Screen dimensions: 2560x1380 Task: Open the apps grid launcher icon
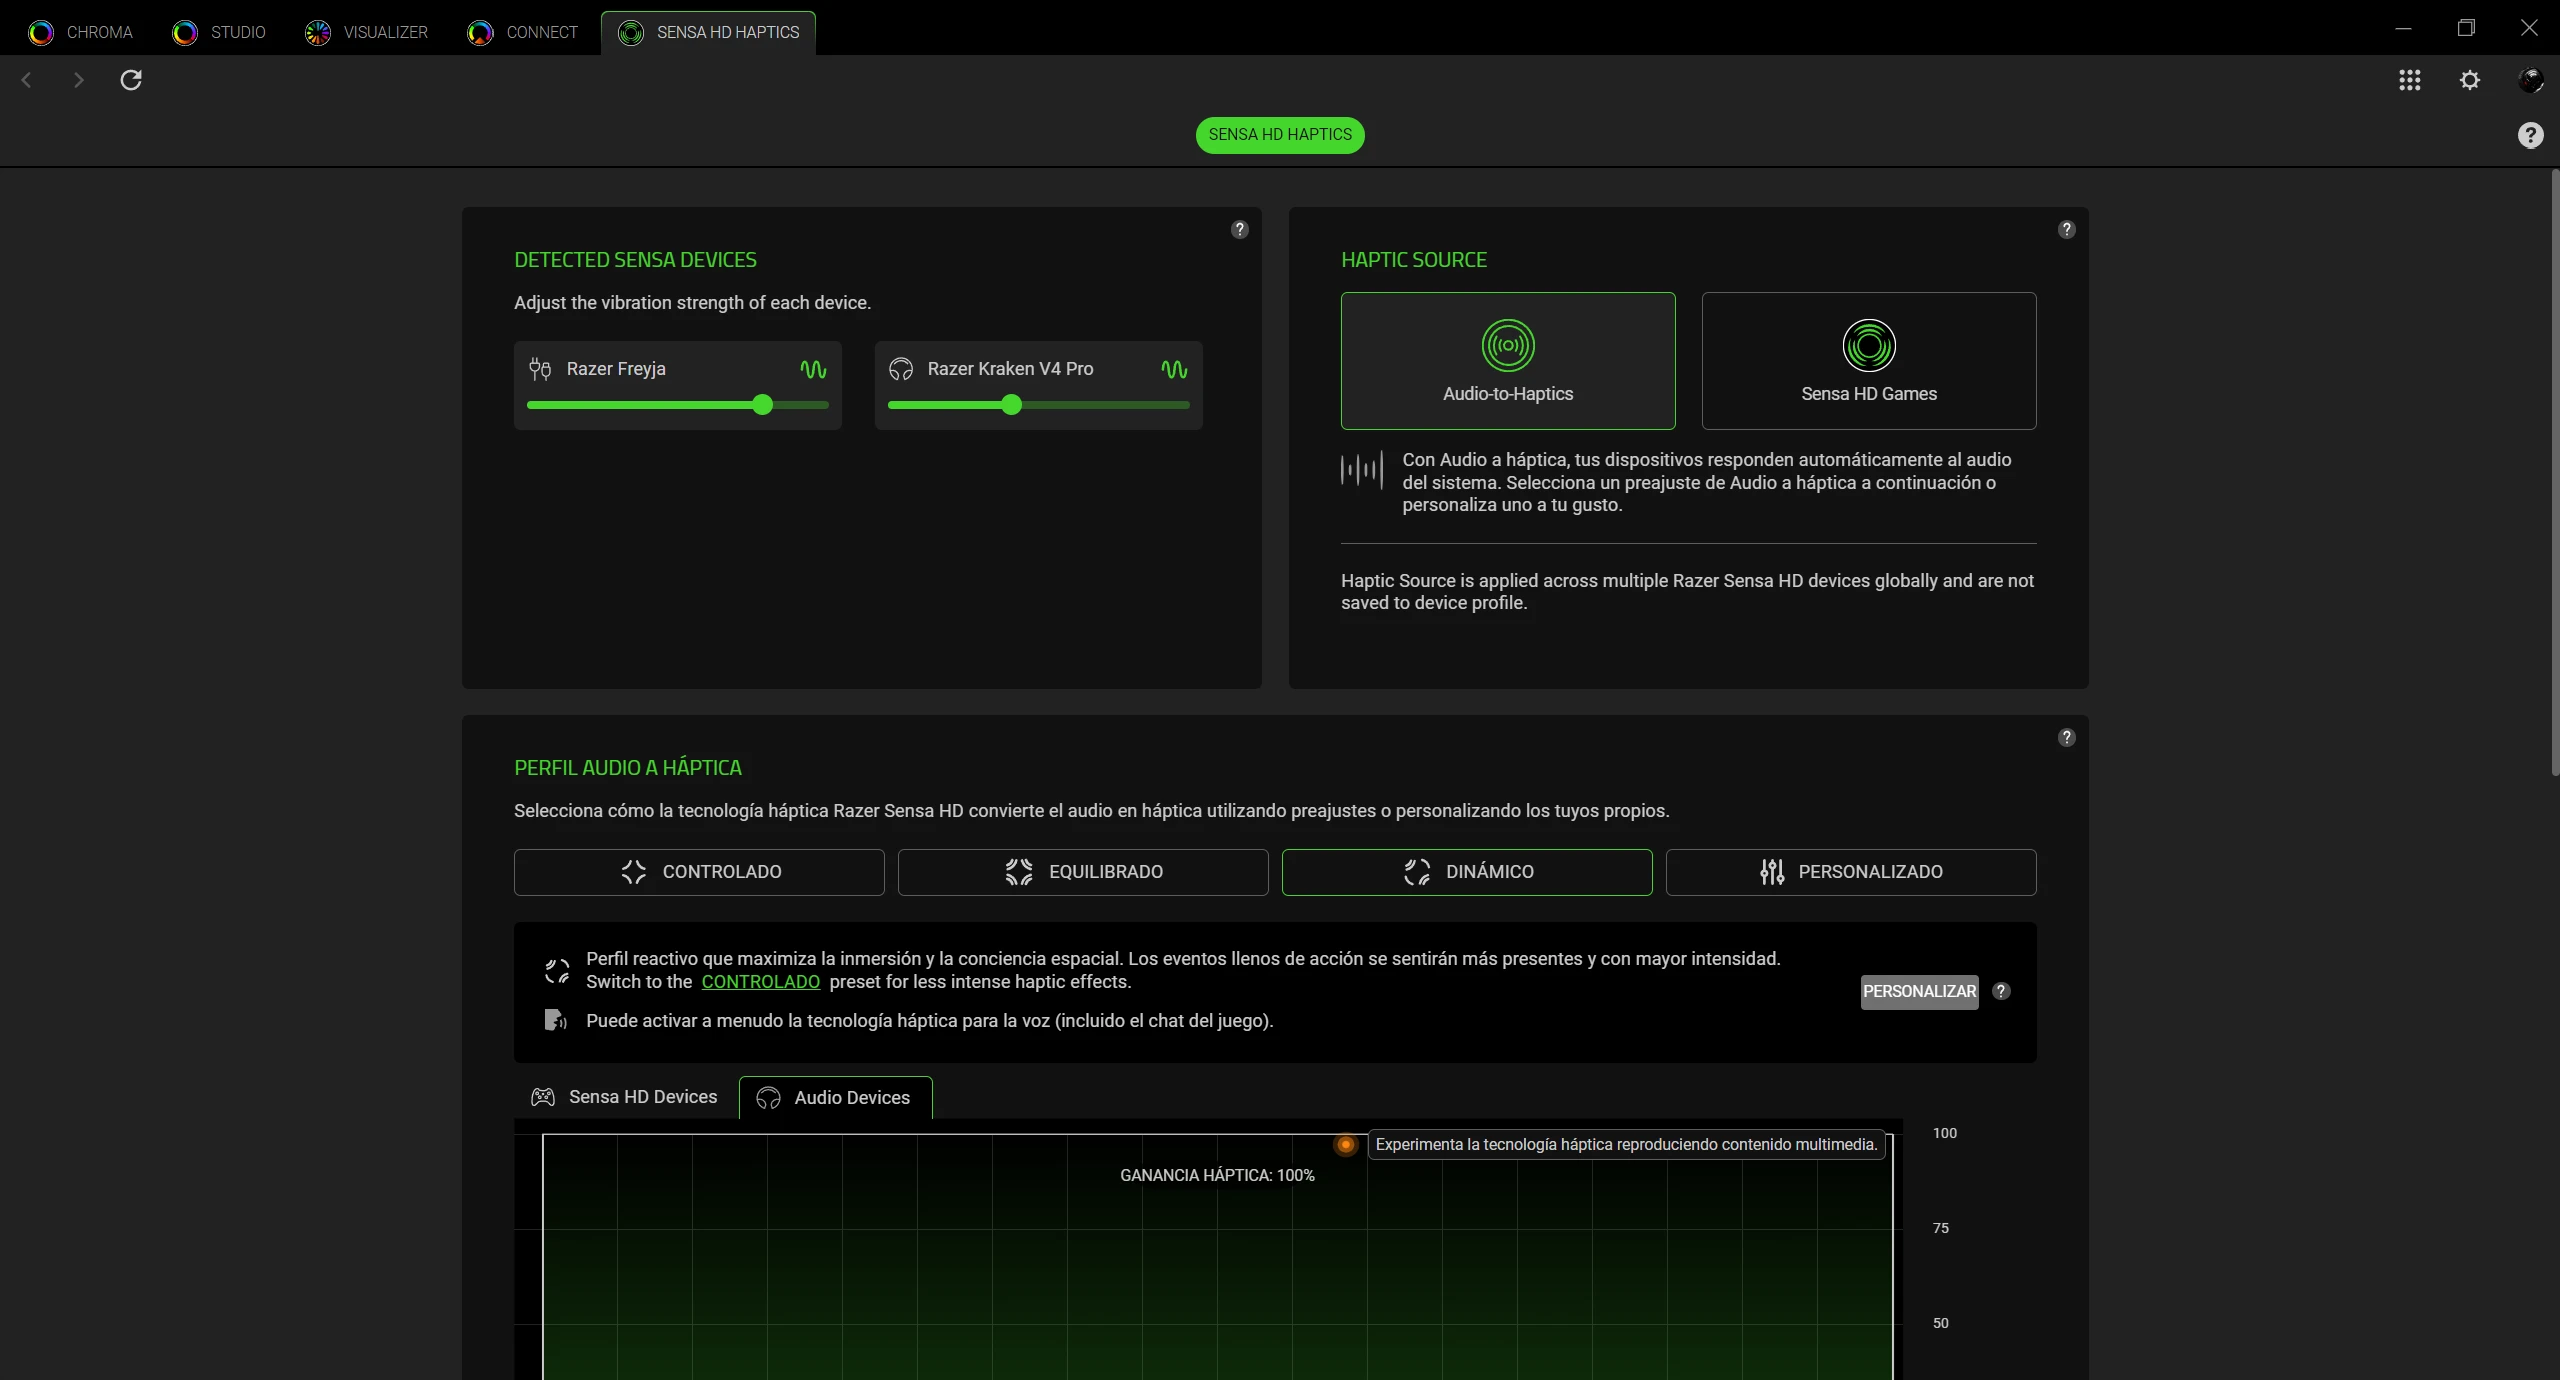click(x=2410, y=80)
